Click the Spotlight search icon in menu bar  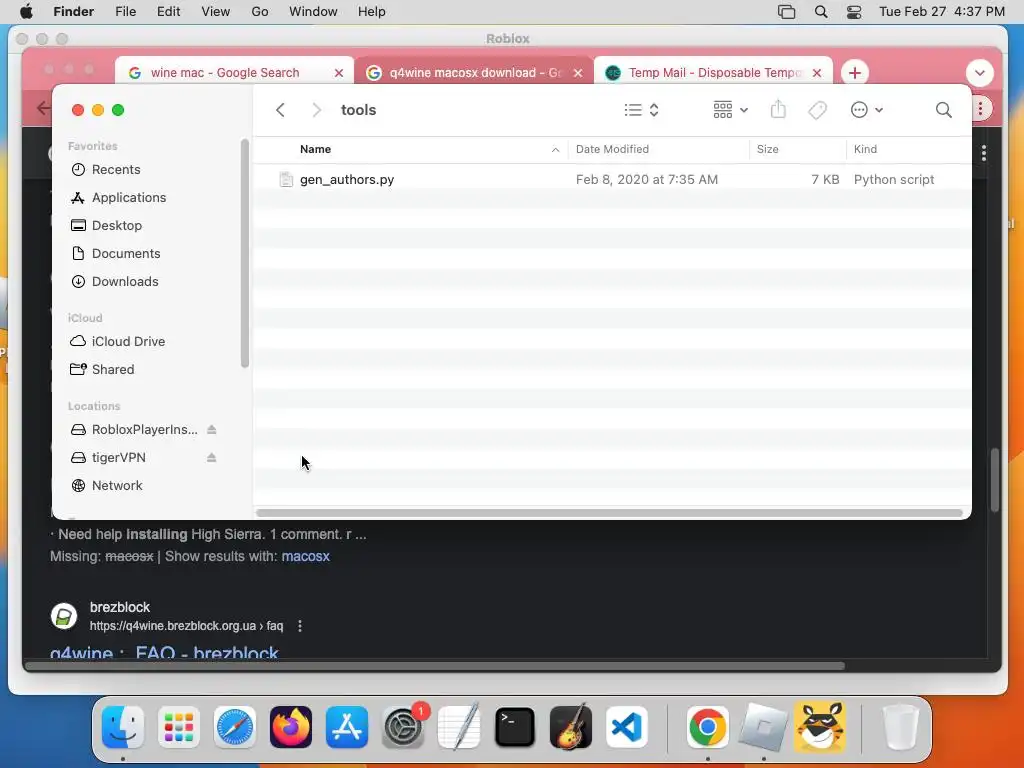coord(821,12)
